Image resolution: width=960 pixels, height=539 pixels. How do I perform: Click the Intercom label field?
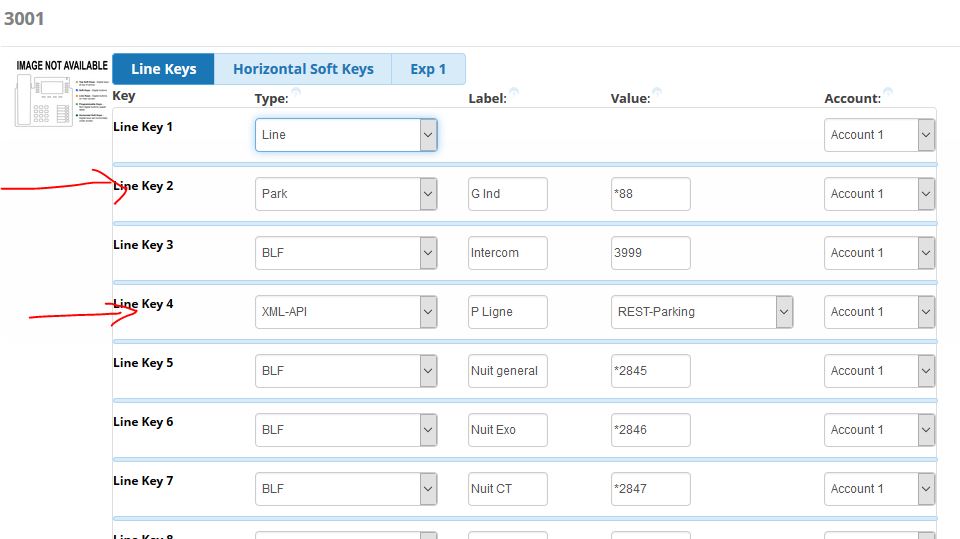click(x=508, y=253)
